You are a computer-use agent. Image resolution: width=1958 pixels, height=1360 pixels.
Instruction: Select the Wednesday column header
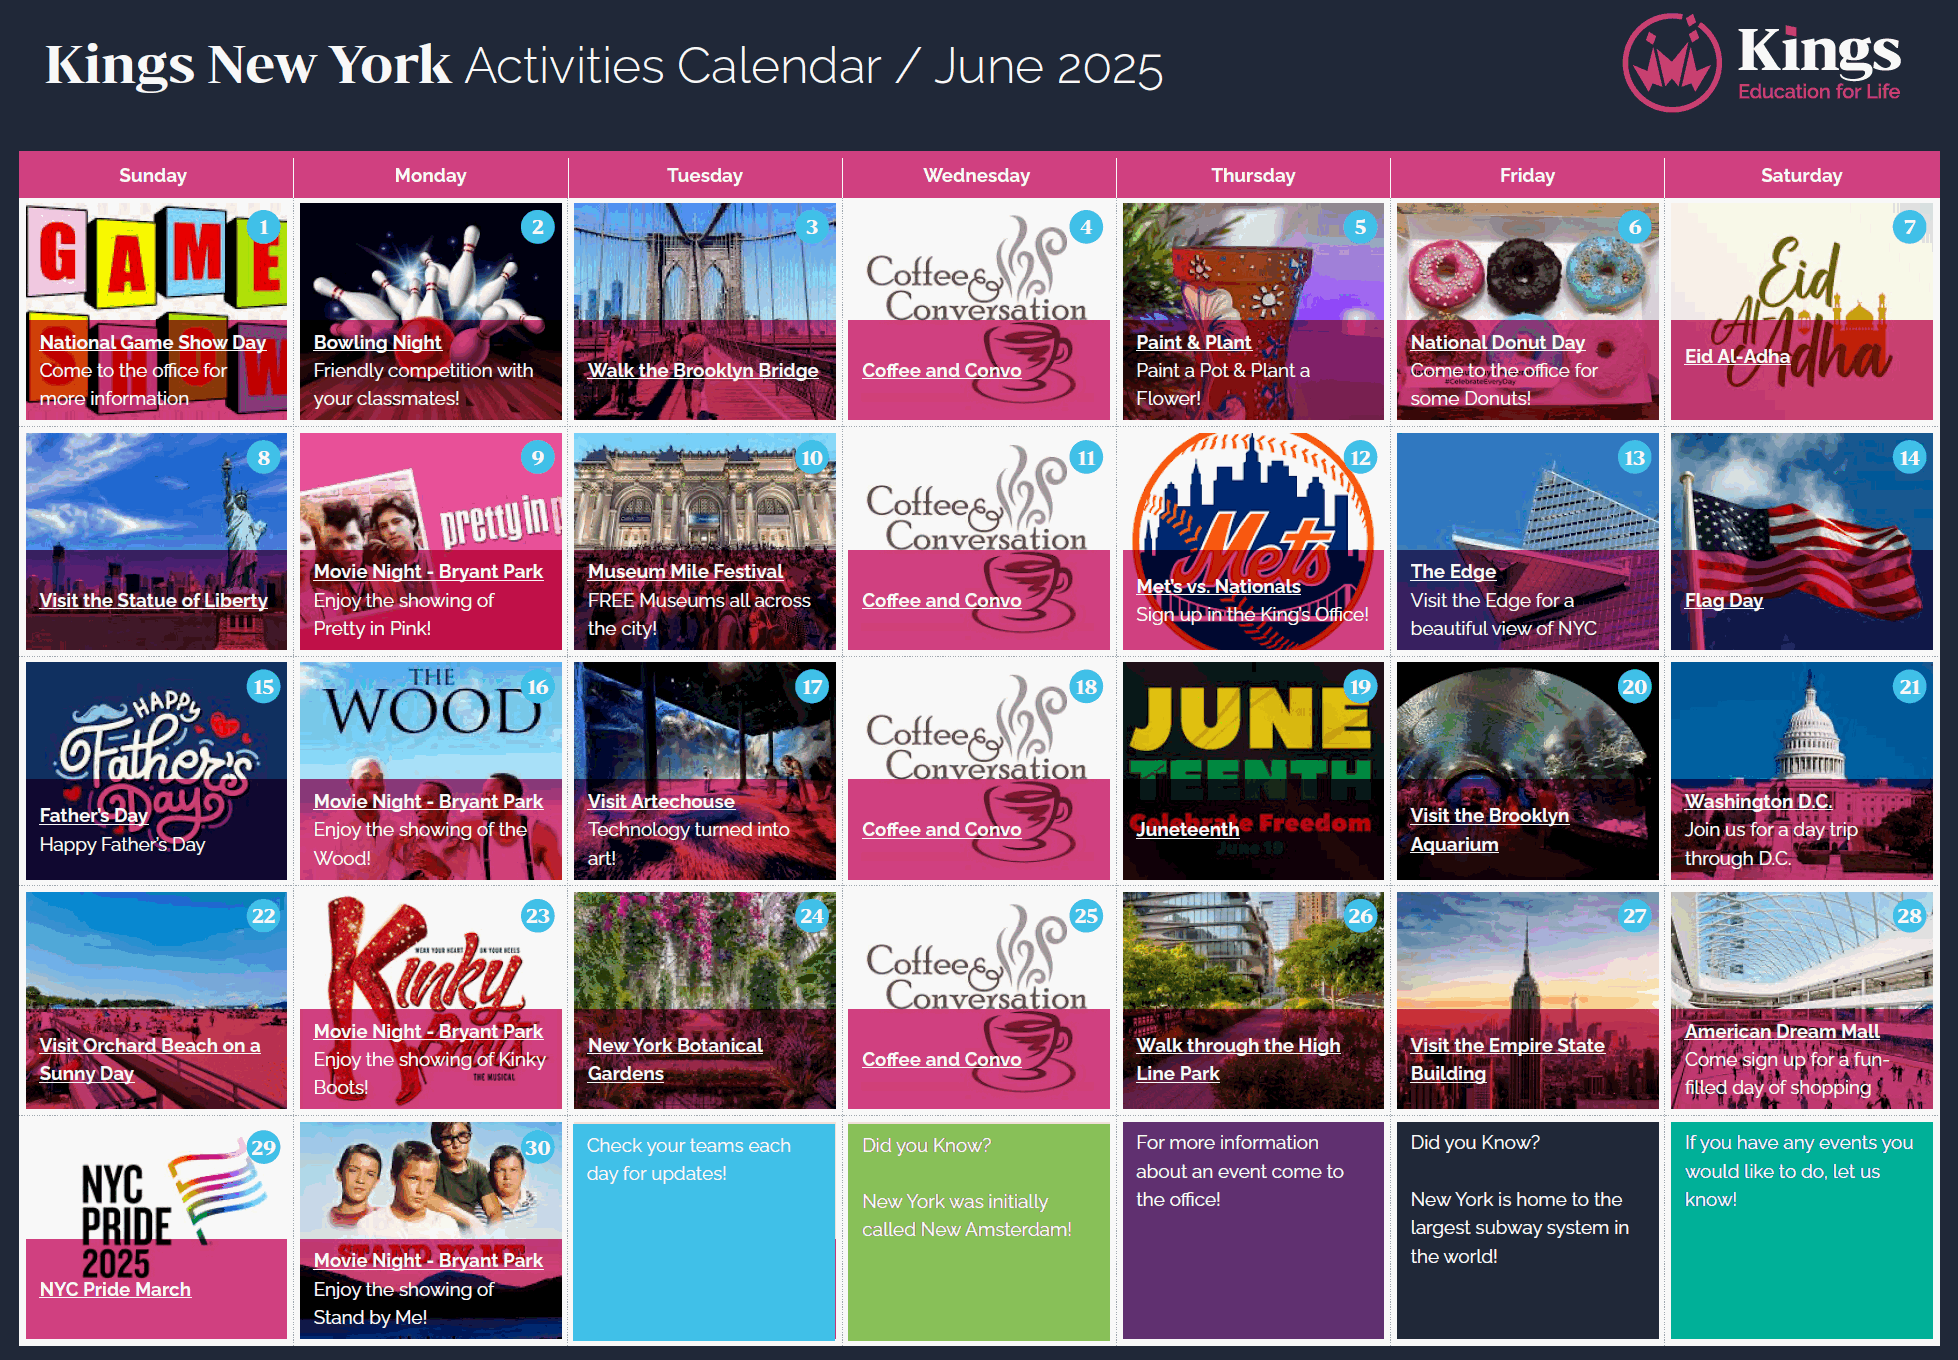976,175
